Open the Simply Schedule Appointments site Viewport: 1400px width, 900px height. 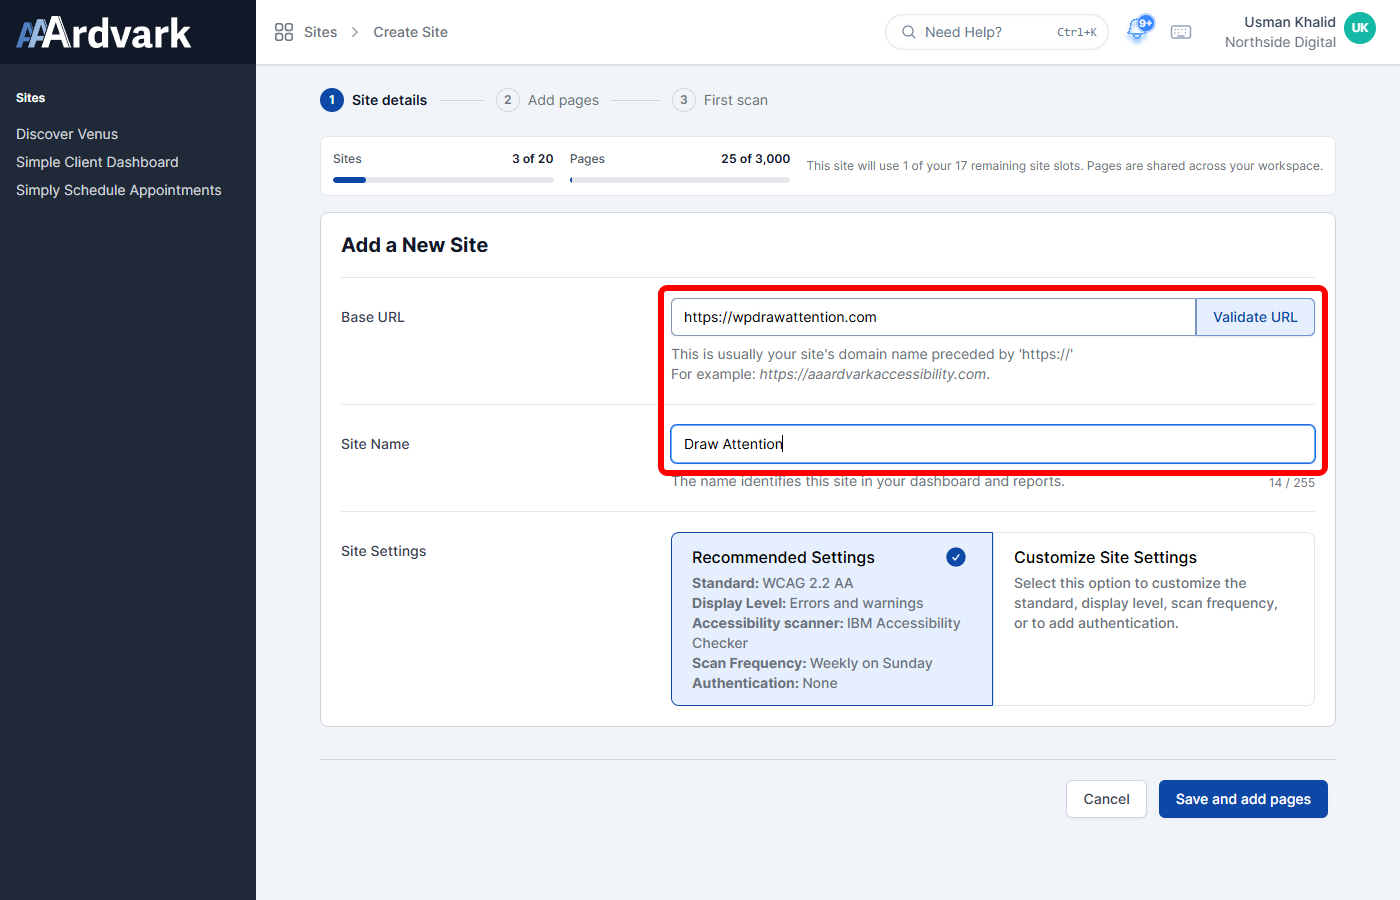pyautogui.click(x=119, y=190)
